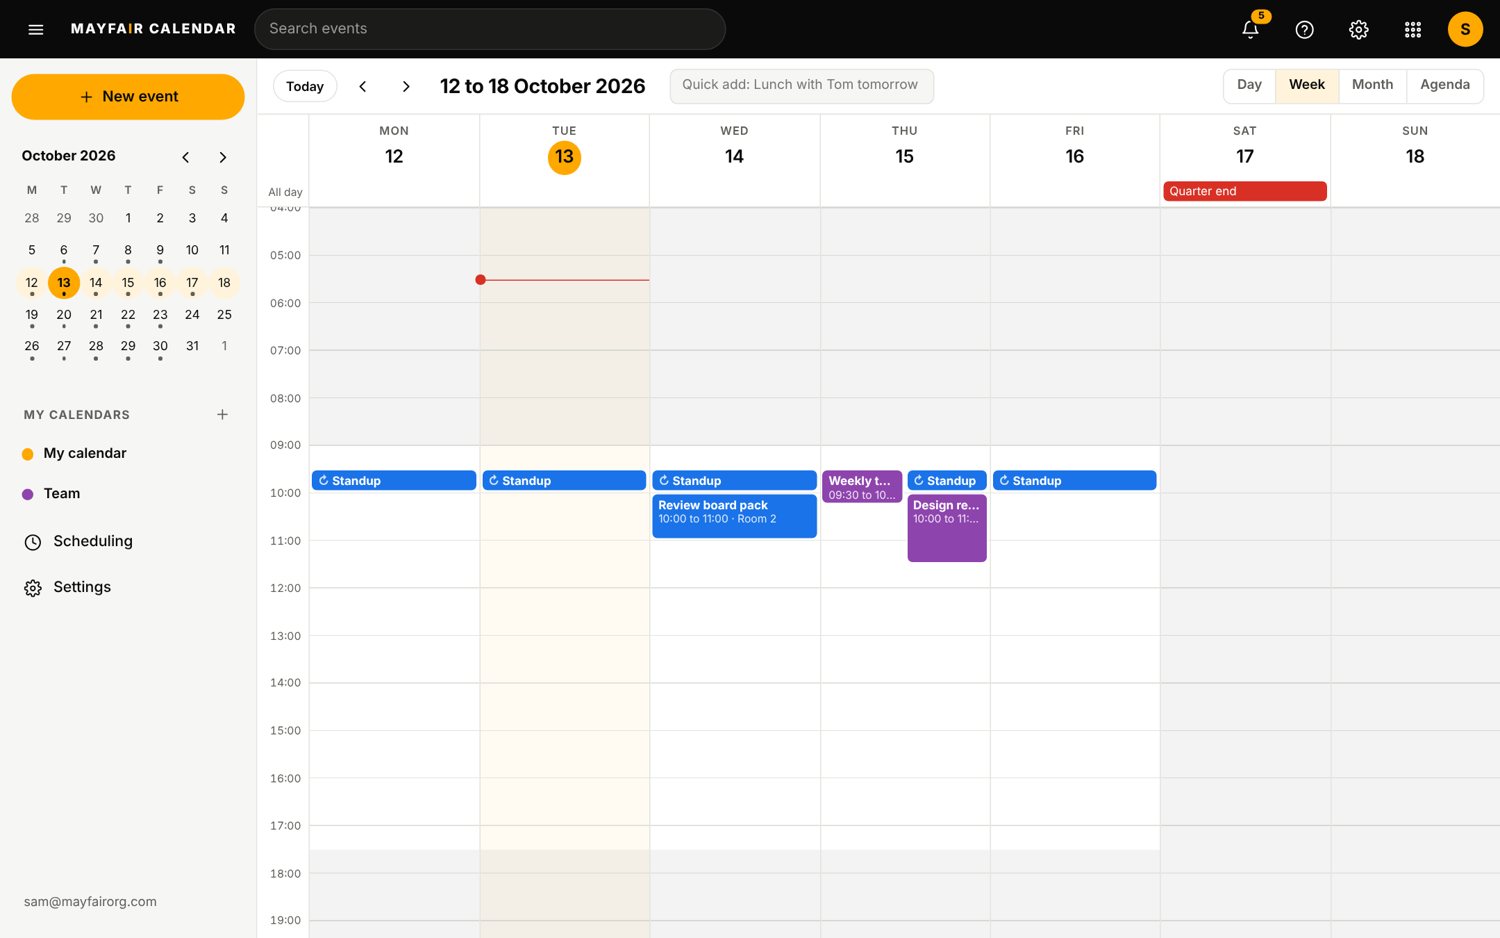This screenshot has width=1500, height=938.
Task: Open Friday's Standup event
Action: pyautogui.click(x=1075, y=481)
